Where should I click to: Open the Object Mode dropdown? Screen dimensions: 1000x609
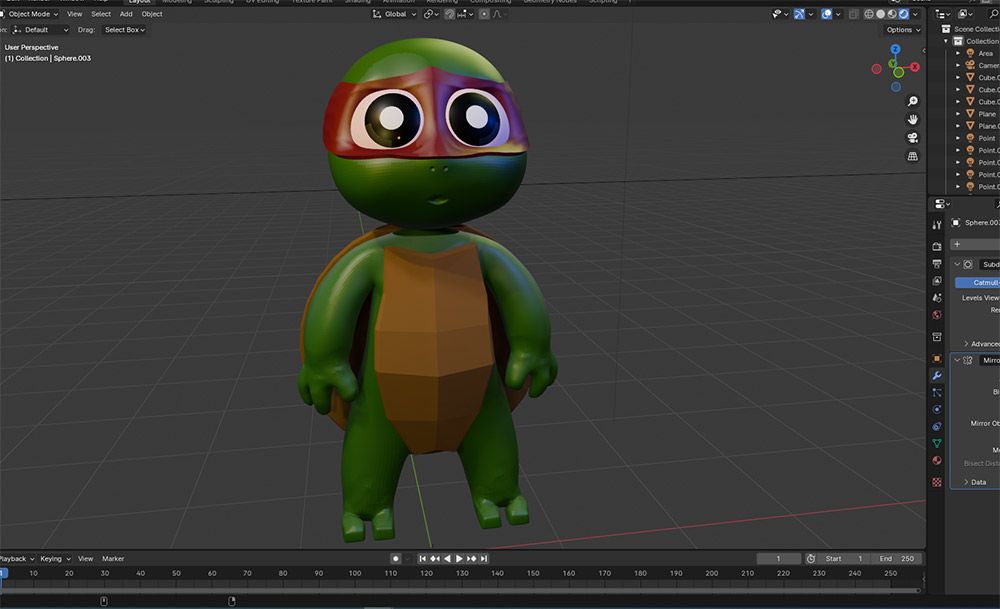coord(32,14)
